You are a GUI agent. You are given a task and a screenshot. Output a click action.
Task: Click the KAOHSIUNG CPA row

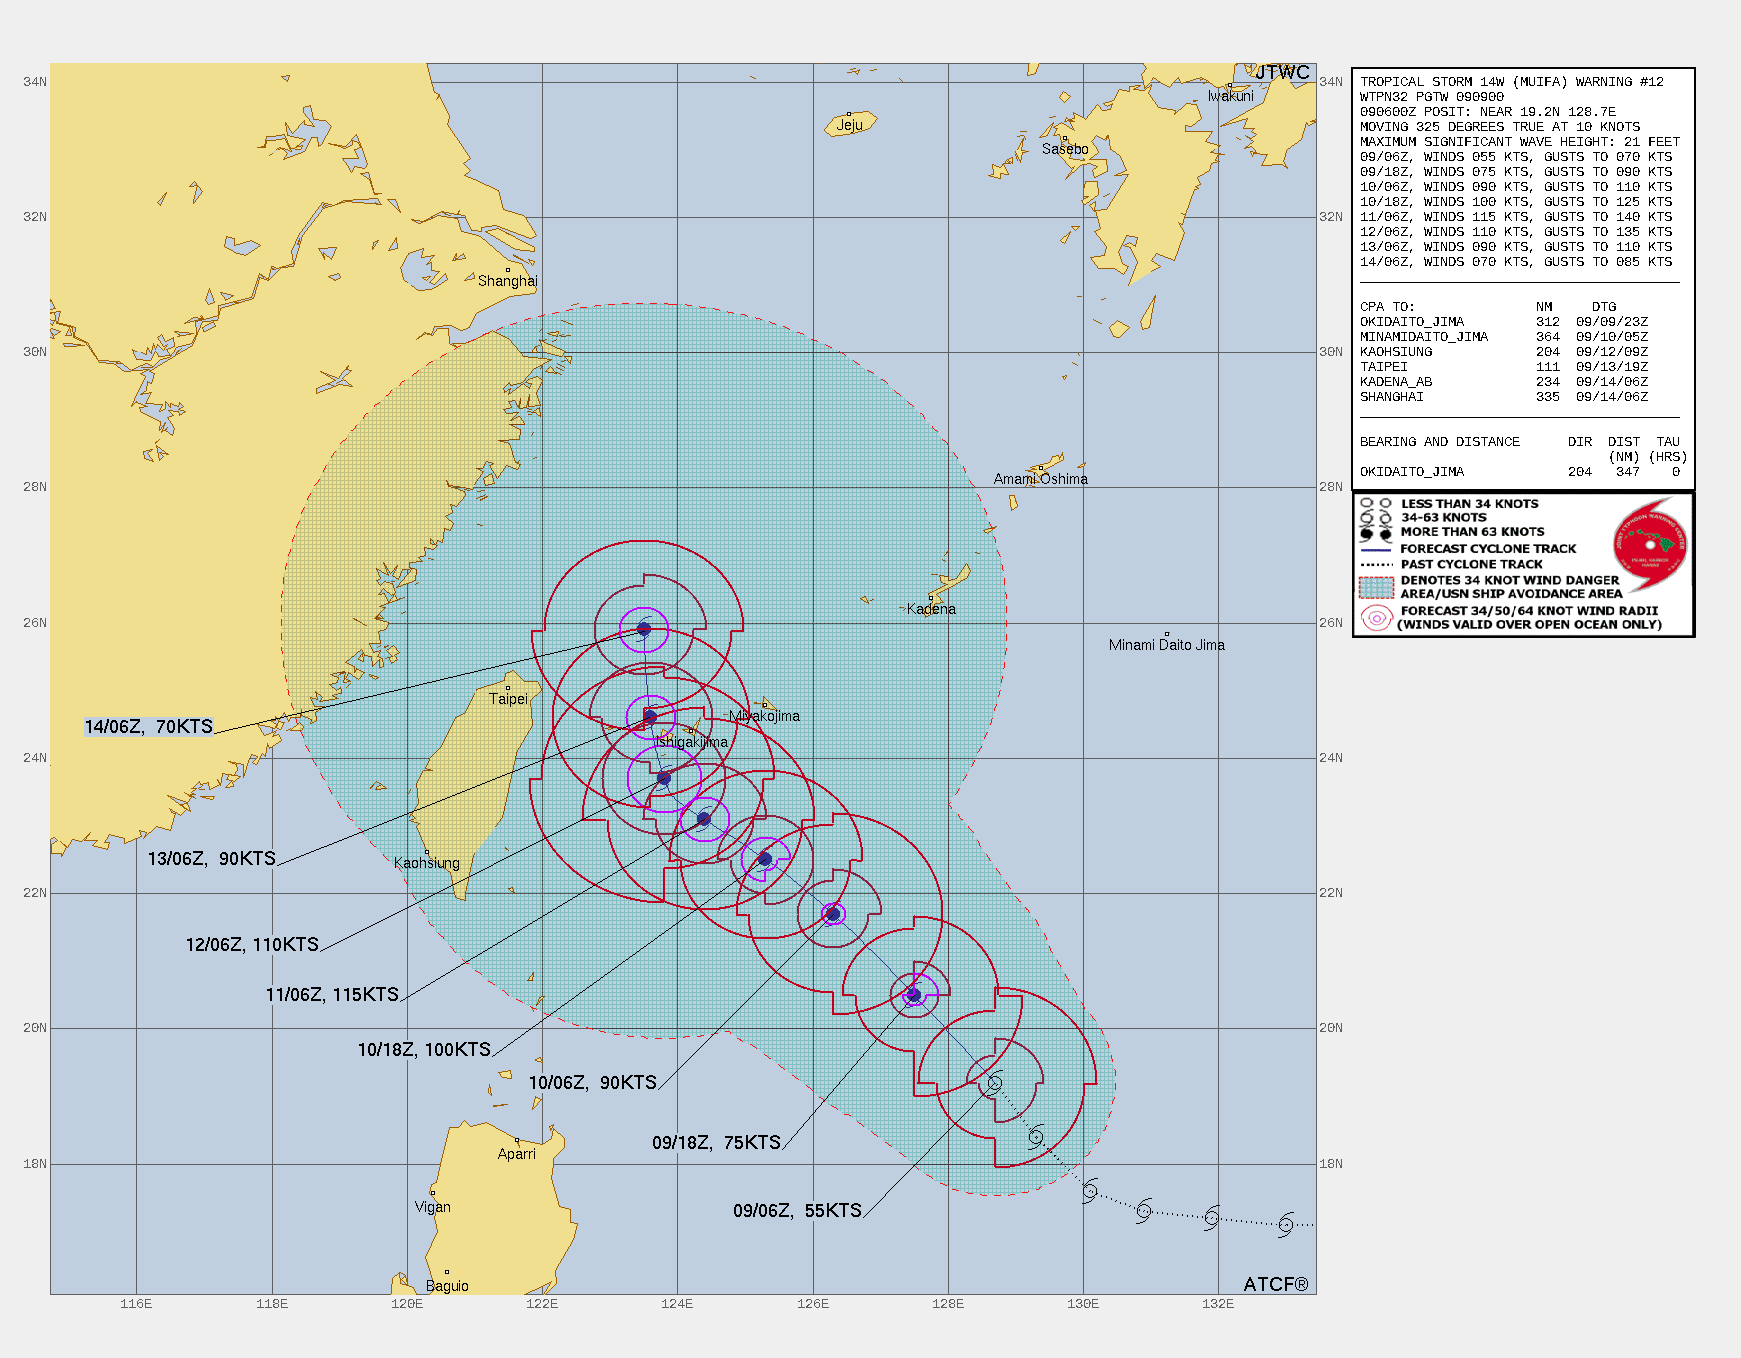point(1504,352)
